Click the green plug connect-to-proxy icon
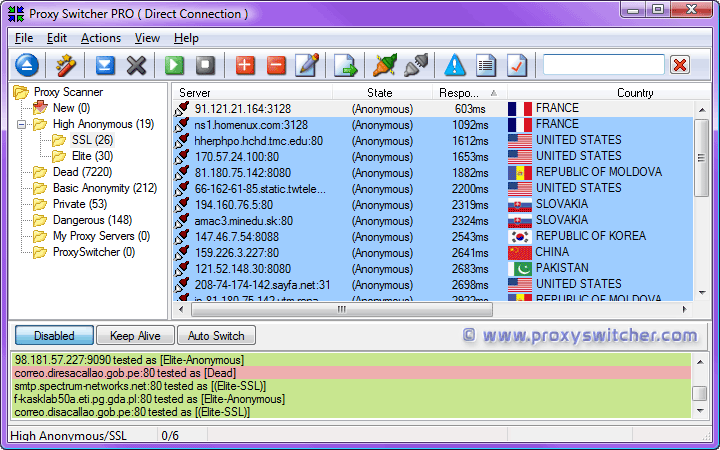The height and width of the screenshot is (450, 720). coord(385,66)
